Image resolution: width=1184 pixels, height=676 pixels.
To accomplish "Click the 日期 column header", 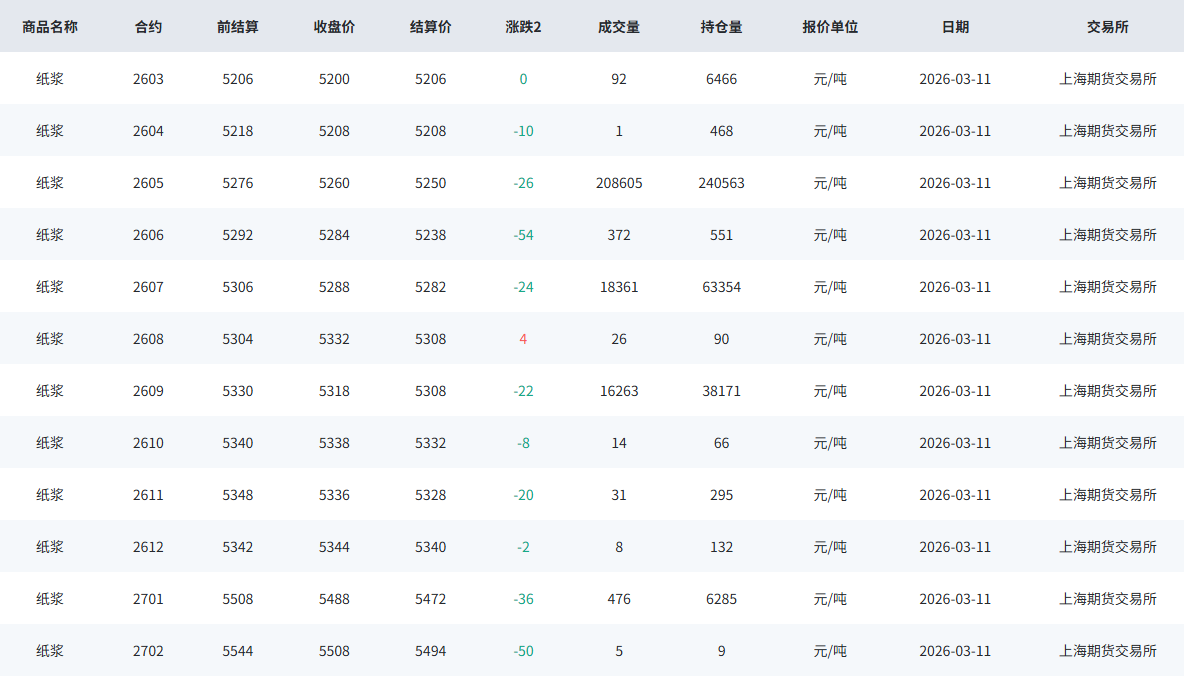I will tap(955, 27).
